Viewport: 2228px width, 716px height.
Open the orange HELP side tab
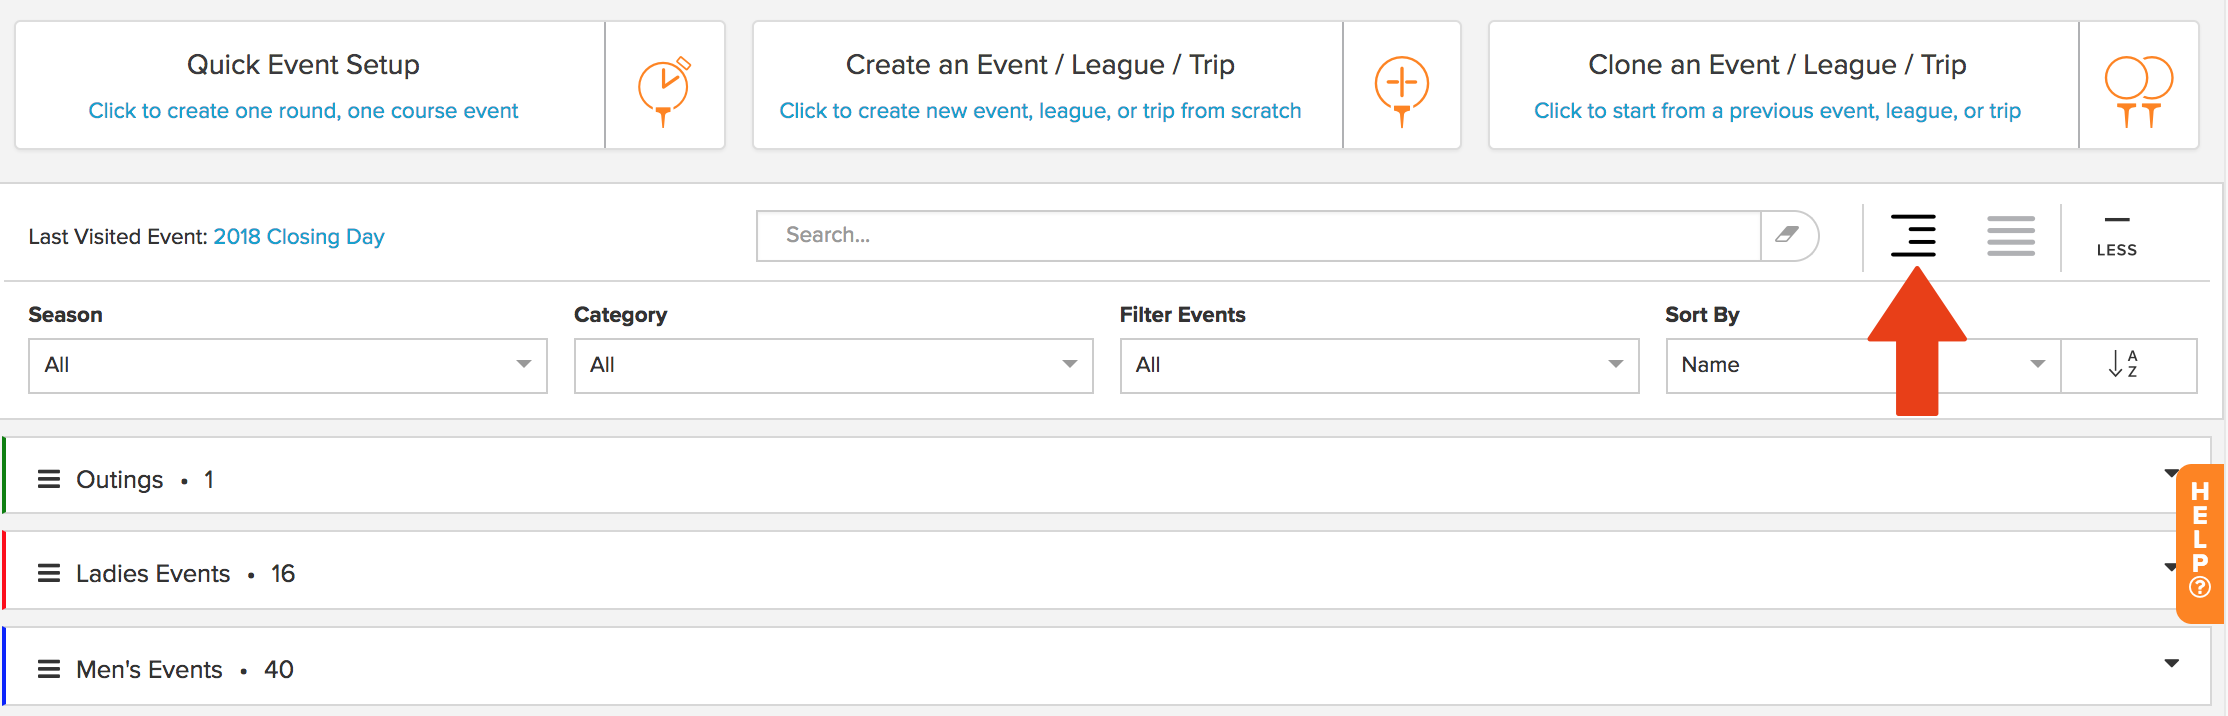[2200, 543]
